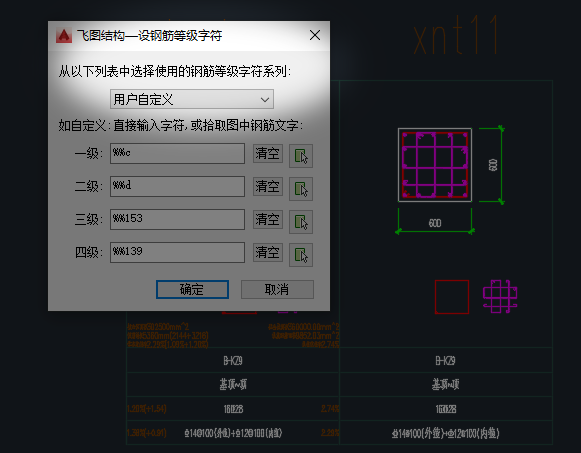Image resolution: width=581 pixels, height=453 pixels.
Task: Pick rebar text from drawing for 四级
Action: (x=301, y=255)
